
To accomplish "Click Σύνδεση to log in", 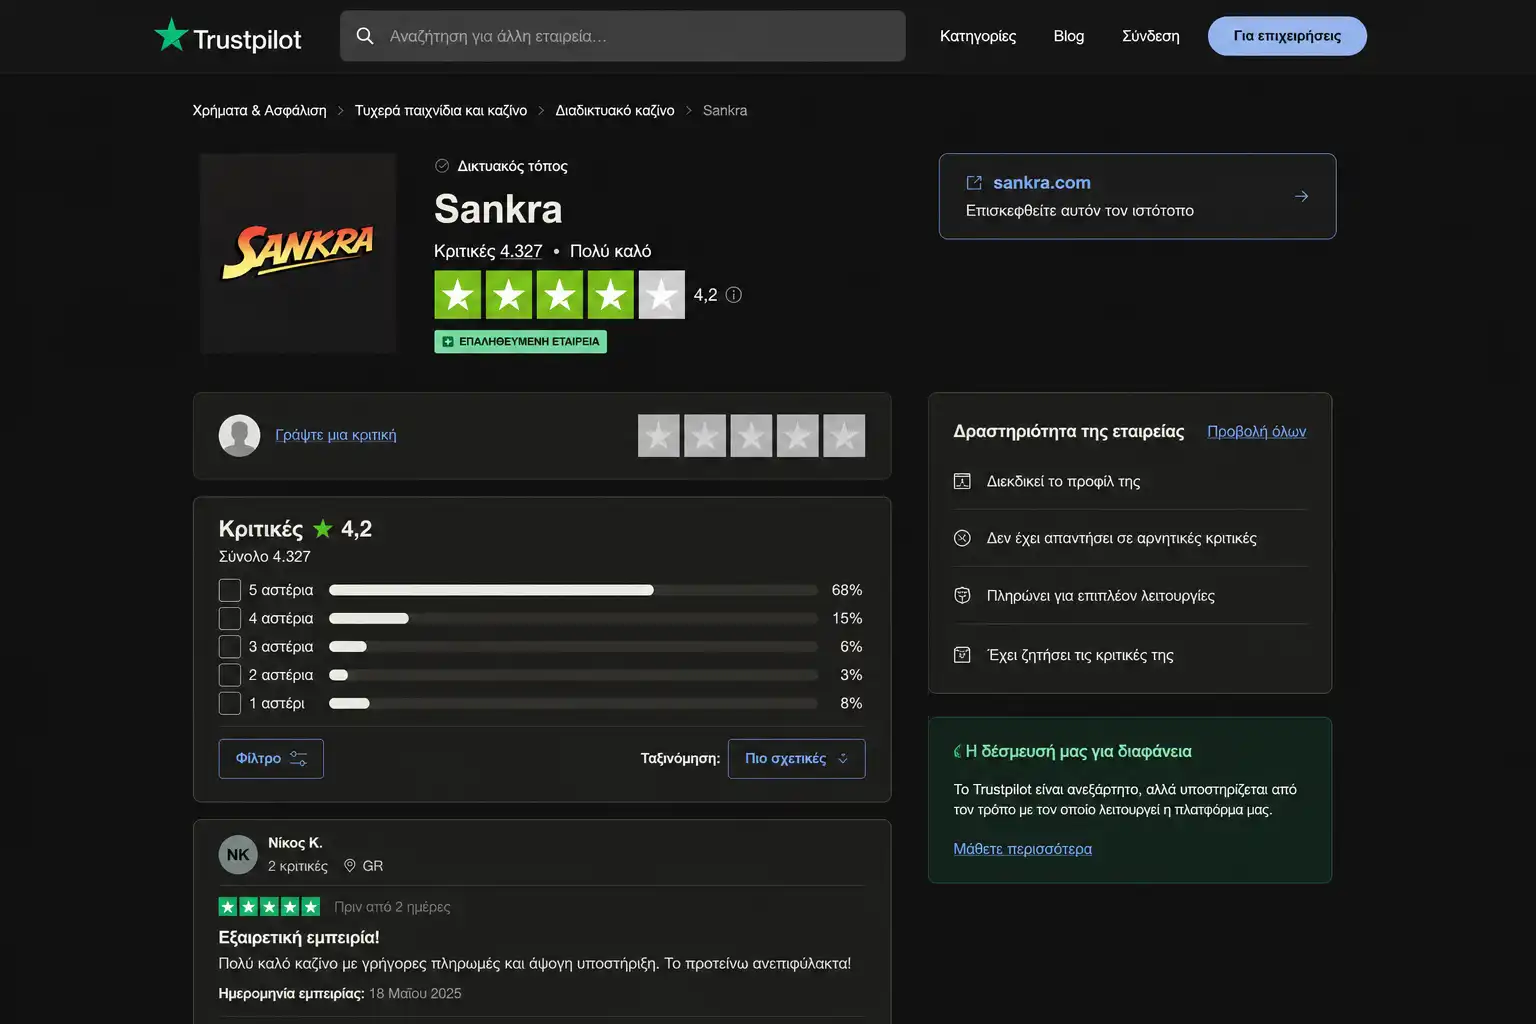I will click(1151, 36).
